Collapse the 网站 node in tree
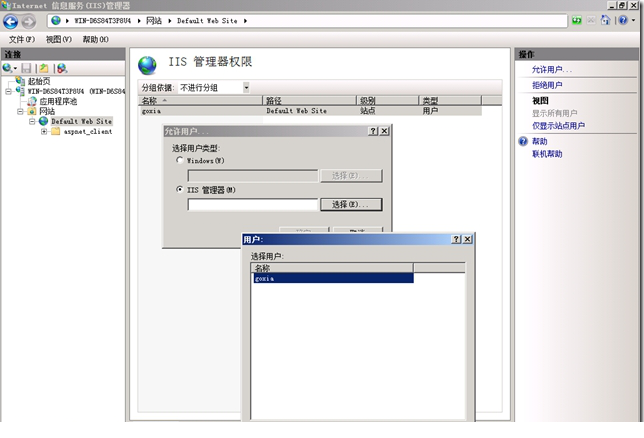The width and height of the screenshot is (644, 438). [x=20, y=111]
